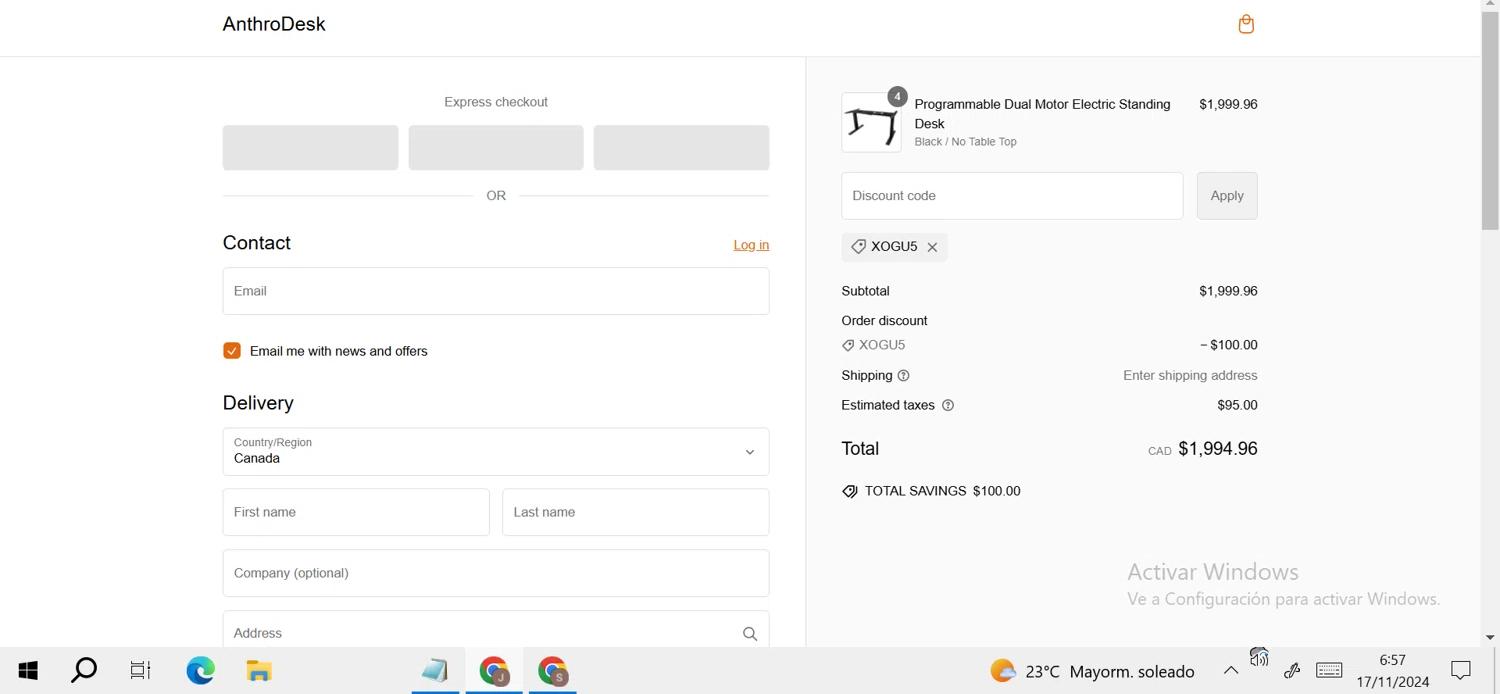Viewport: 1500px width, 694px height.
Task: Focus the Last name field
Action: coord(635,512)
